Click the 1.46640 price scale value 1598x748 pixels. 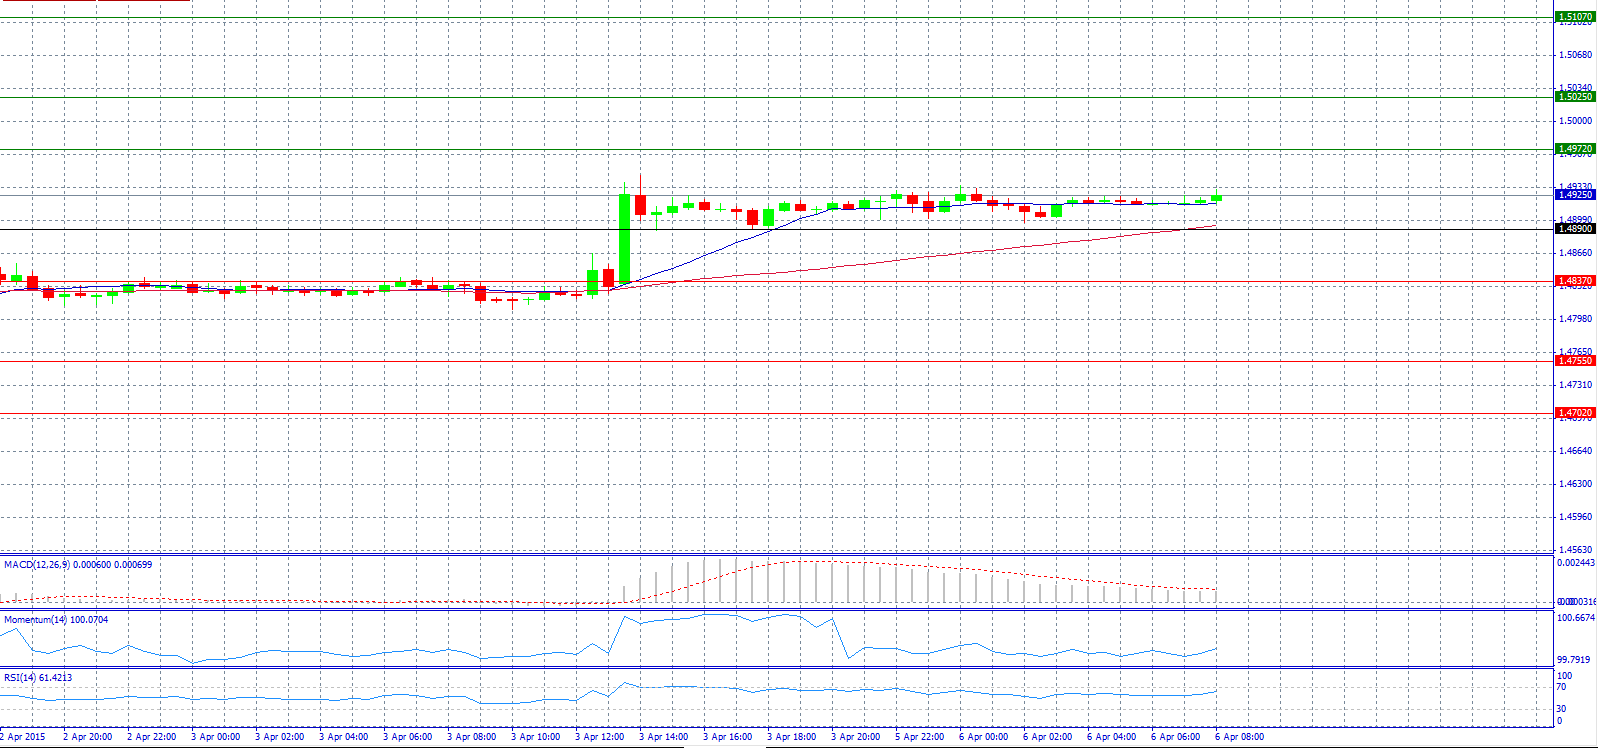click(x=1576, y=451)
